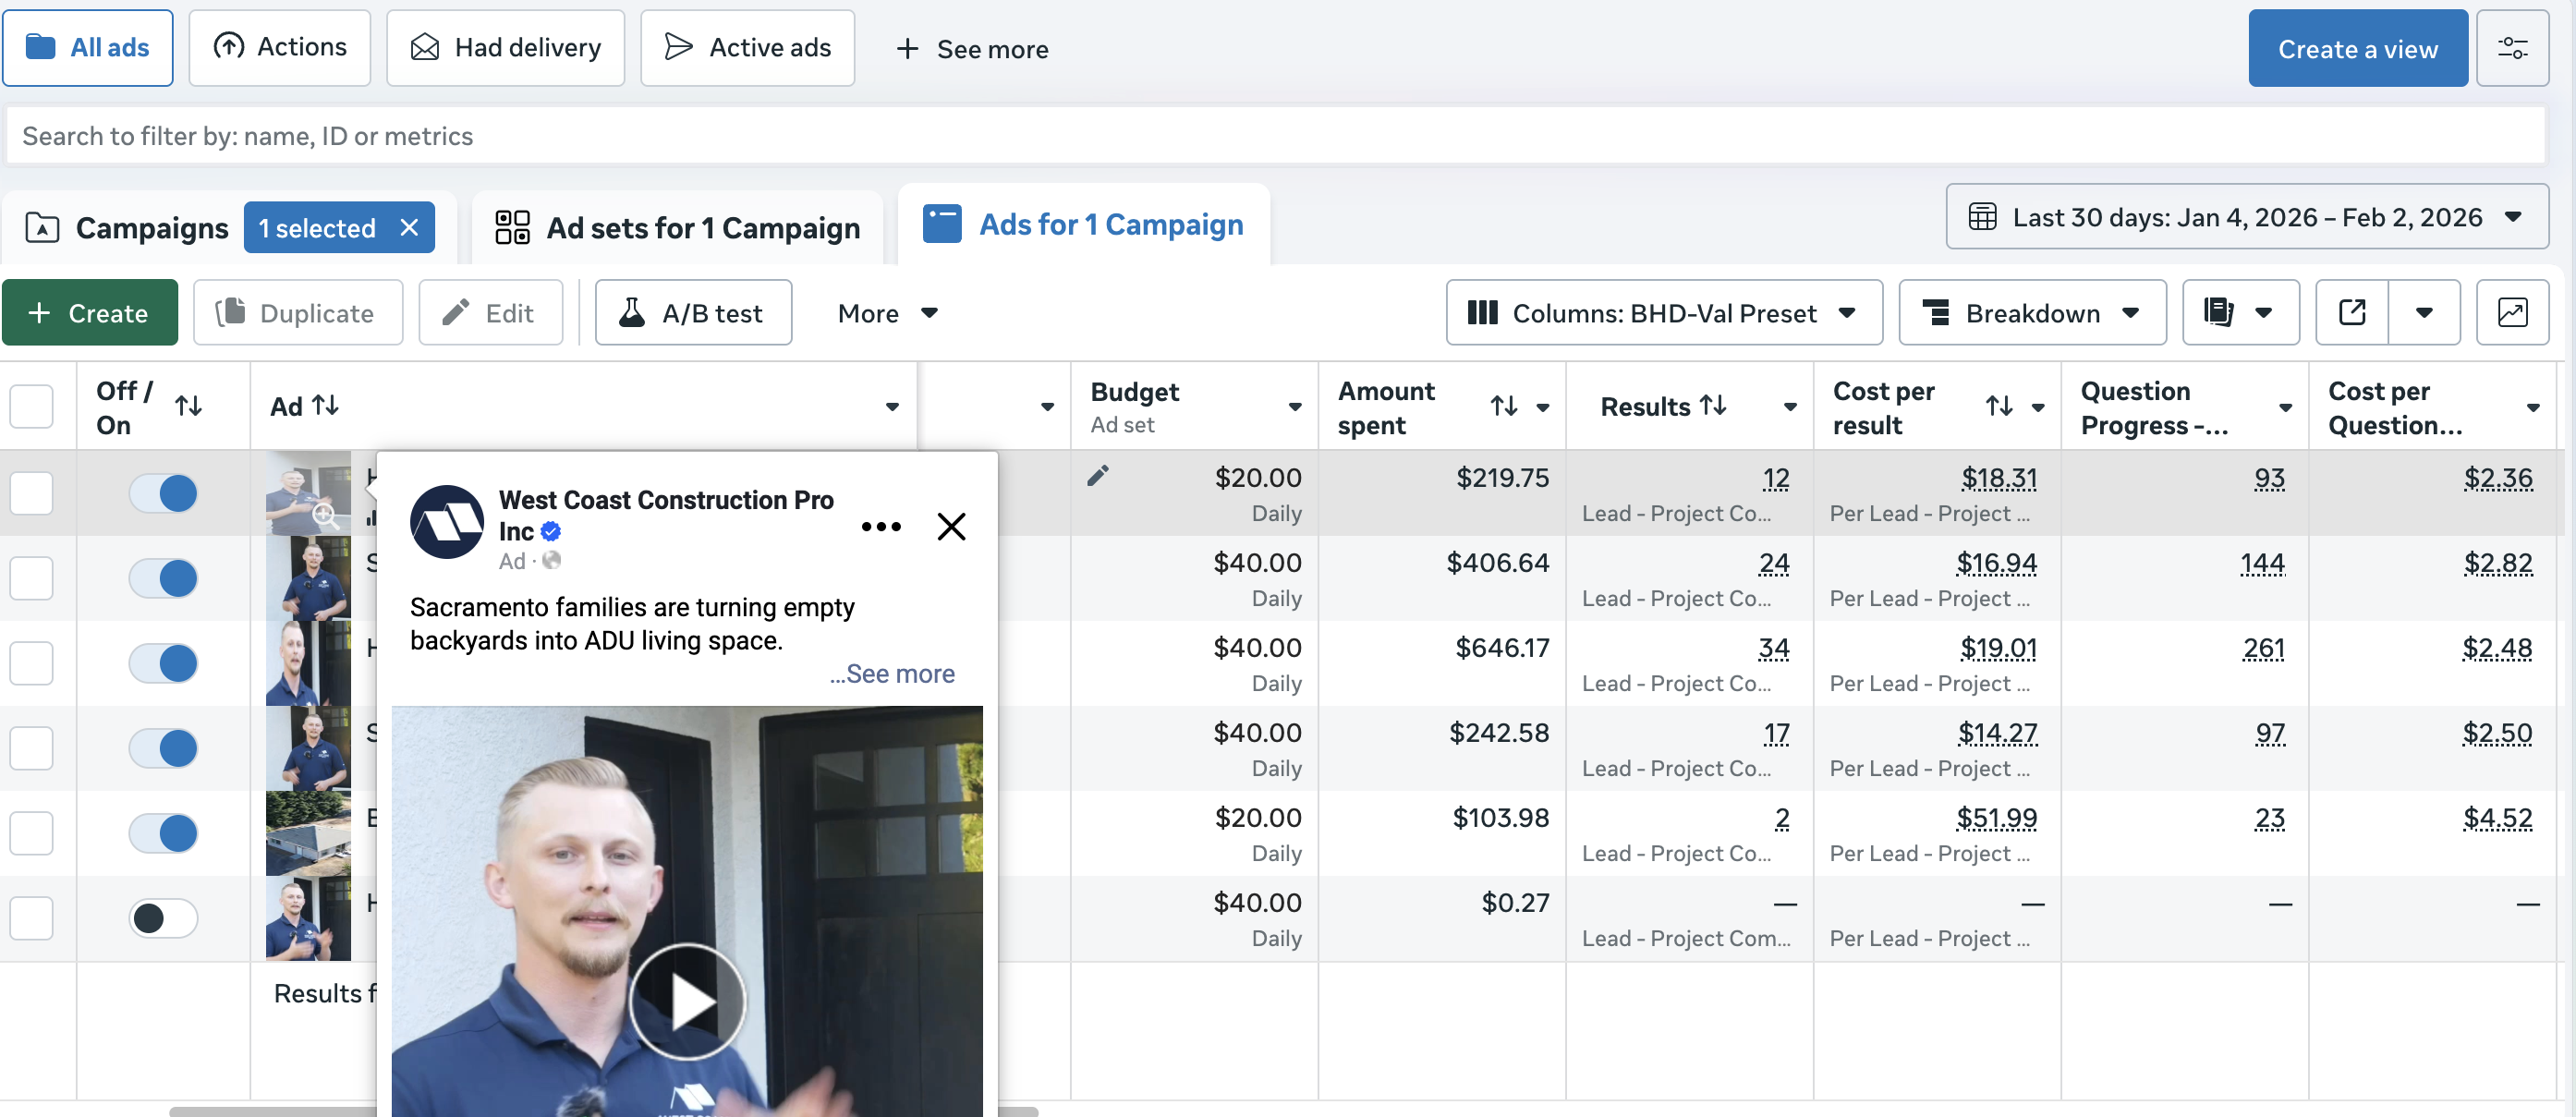Click the Duplicate button

(298, 313)
